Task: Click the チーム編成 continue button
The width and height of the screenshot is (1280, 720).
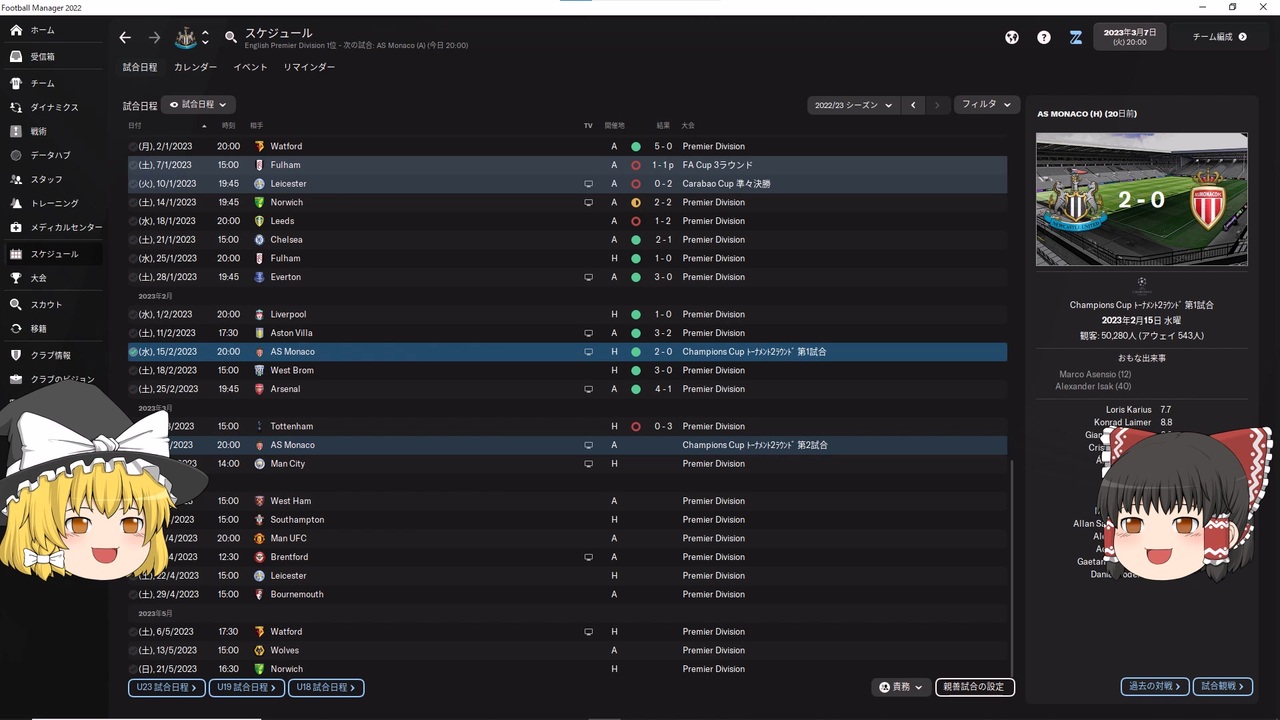Action: click(1220, 37)
